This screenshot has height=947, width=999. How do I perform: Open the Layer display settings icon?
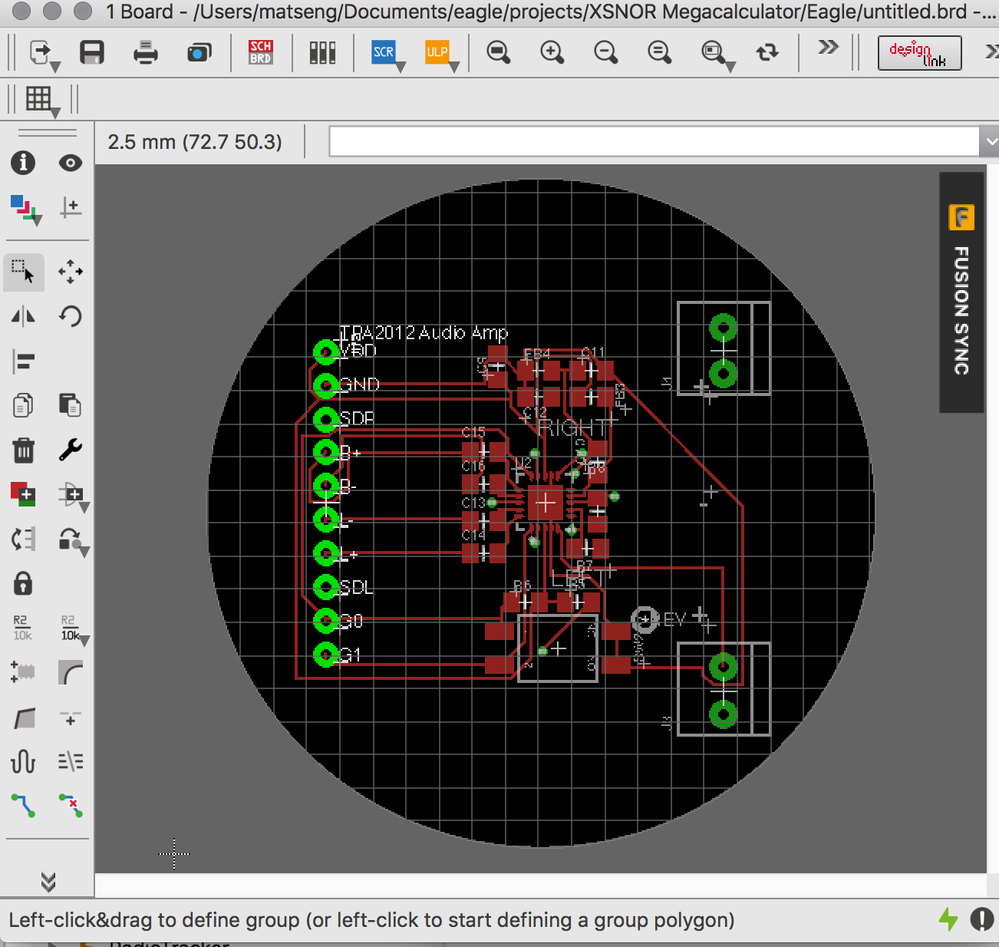(x=24, y=208)
